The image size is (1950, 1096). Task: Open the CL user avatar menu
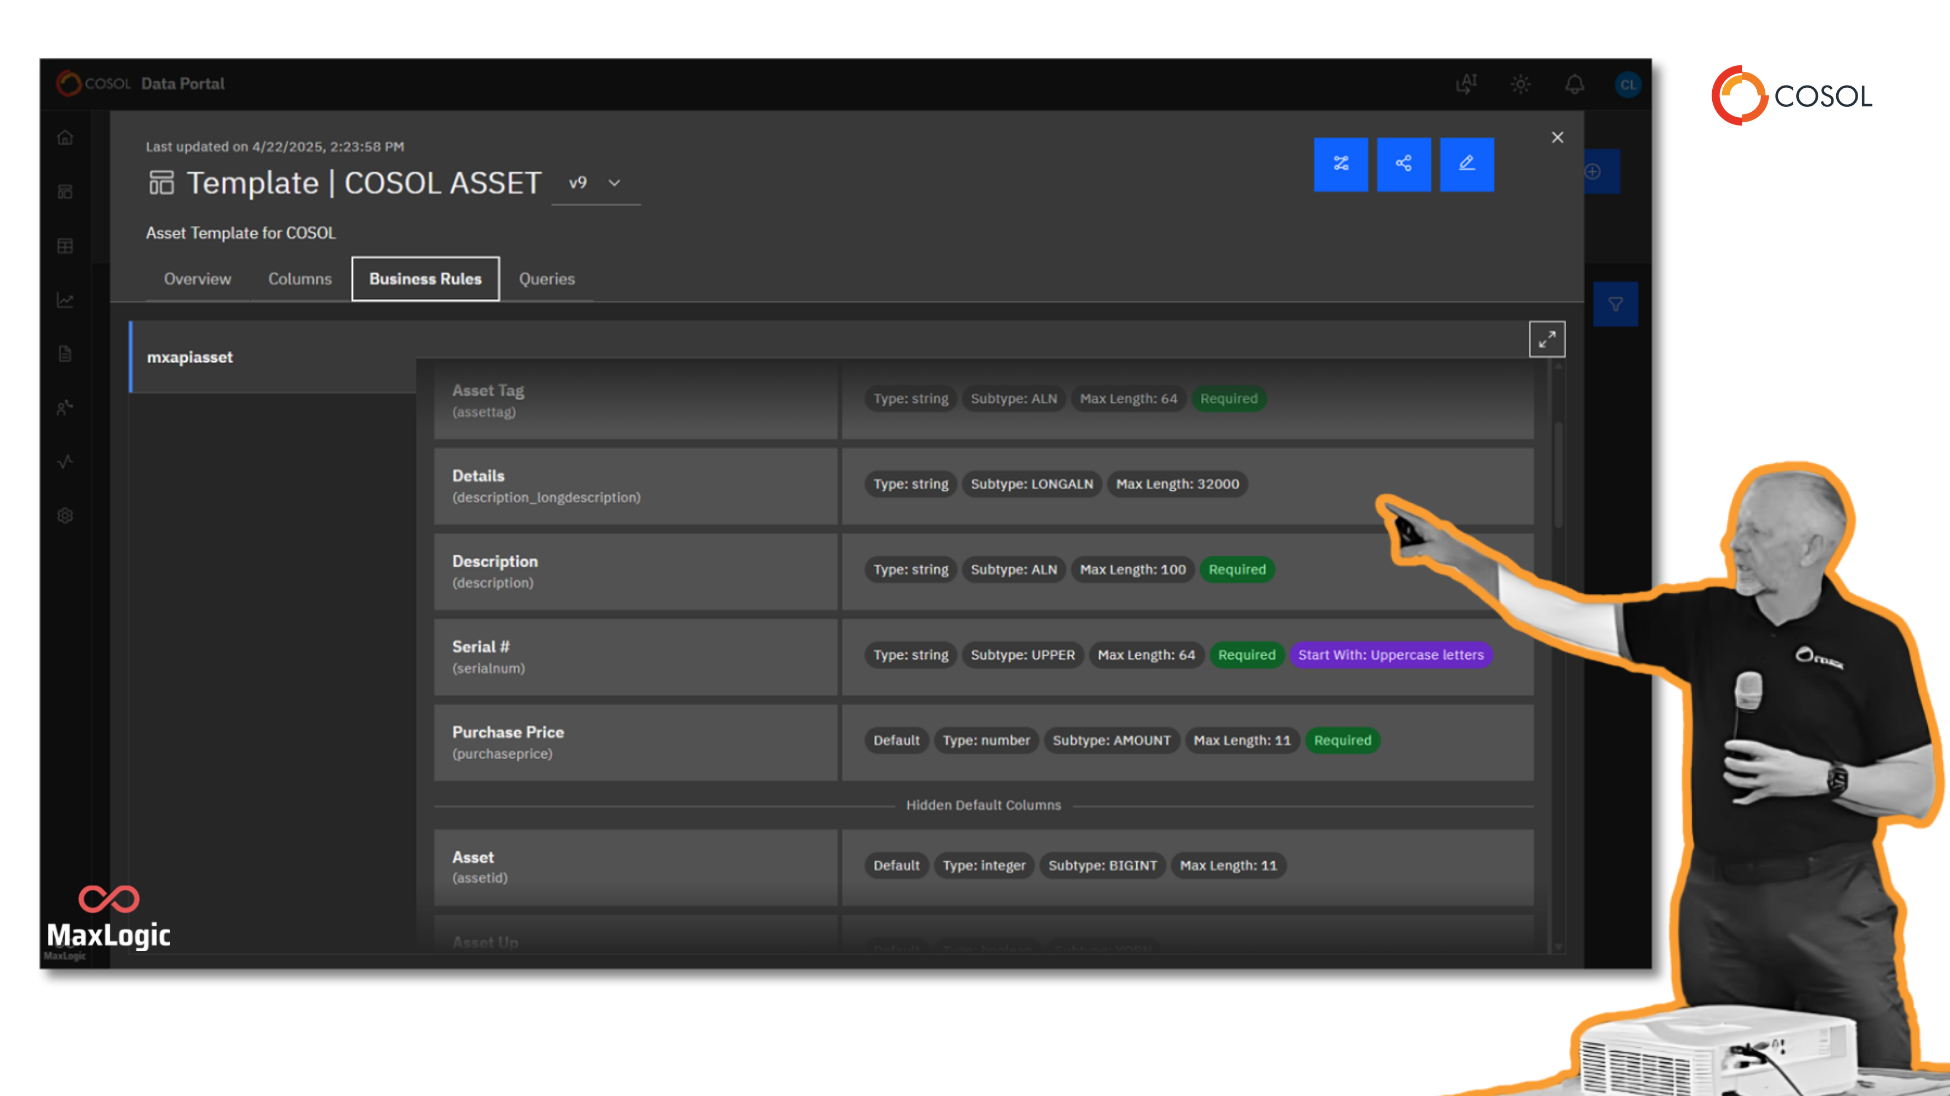1628,84
